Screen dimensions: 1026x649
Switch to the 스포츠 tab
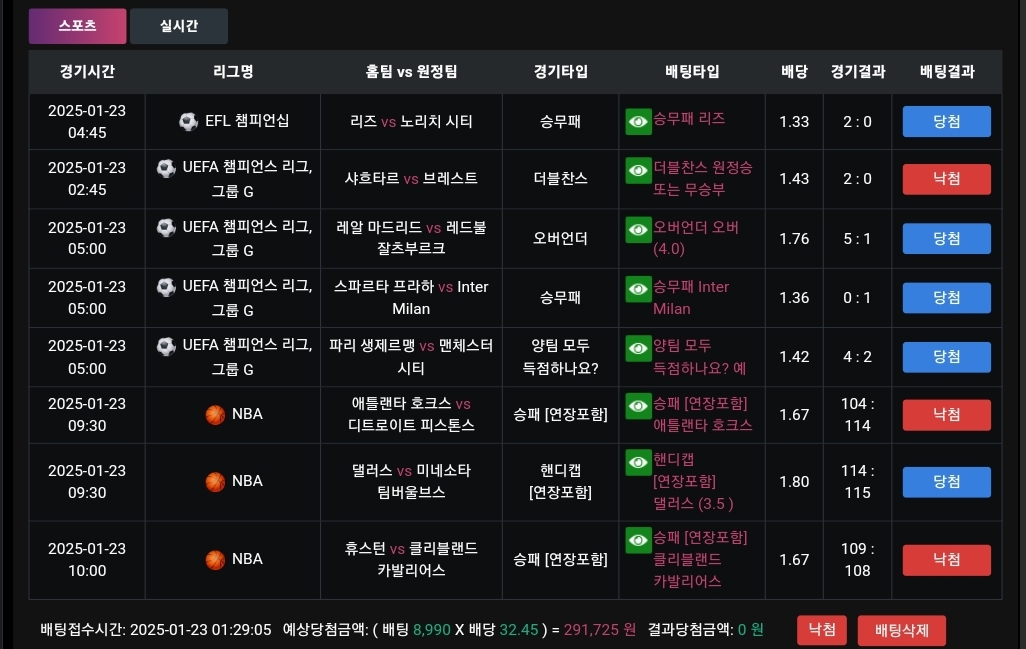point(78,26)
